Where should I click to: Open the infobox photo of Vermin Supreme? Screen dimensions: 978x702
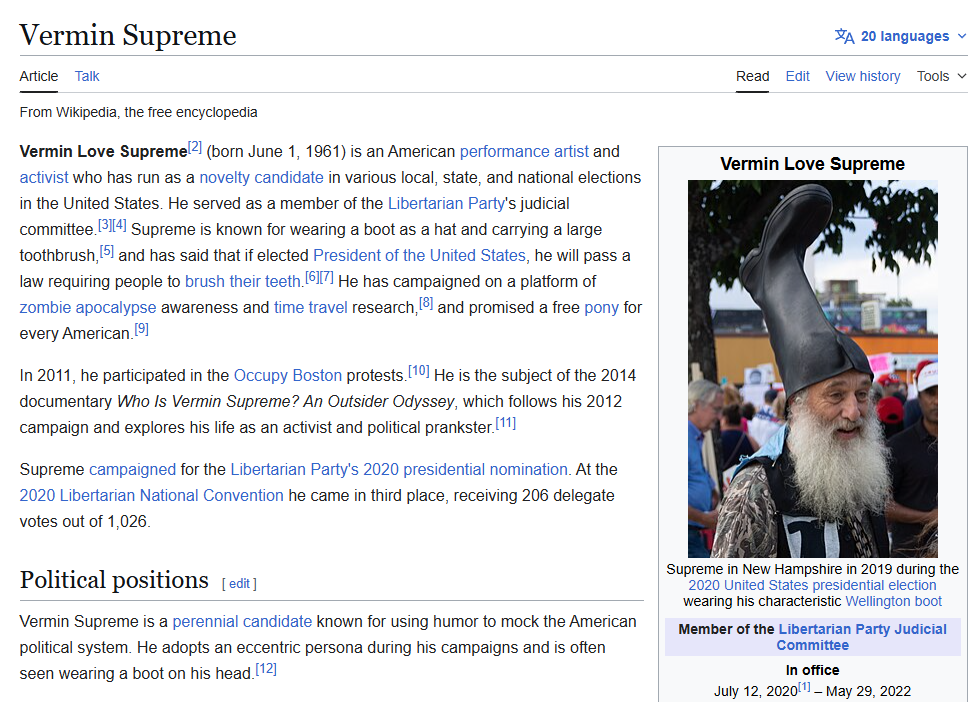[x=812, y=368]
